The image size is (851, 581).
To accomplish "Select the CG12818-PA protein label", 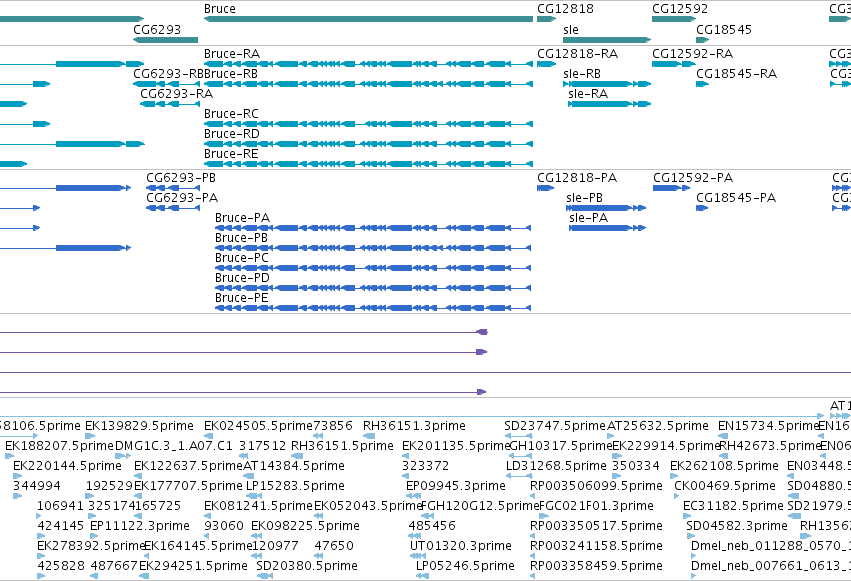I will click(577, 178).
